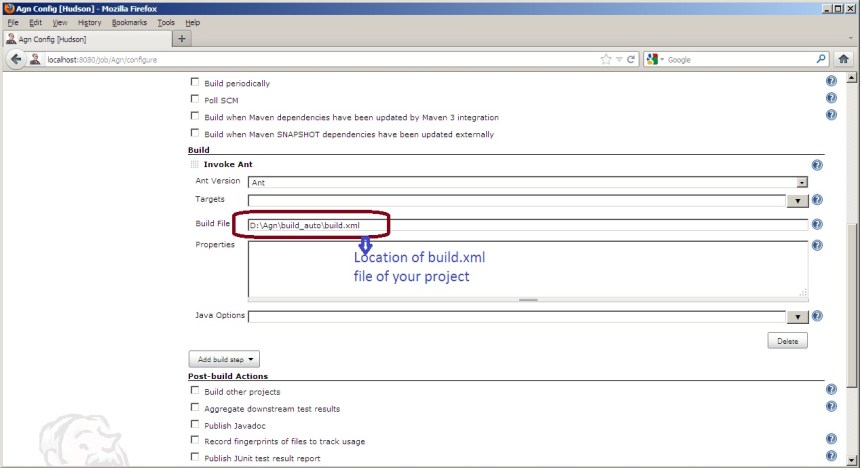The height and width of the screenshot is (468, 860).
Task: Go to Firefox home page
Action: click(x=844, y=59)
